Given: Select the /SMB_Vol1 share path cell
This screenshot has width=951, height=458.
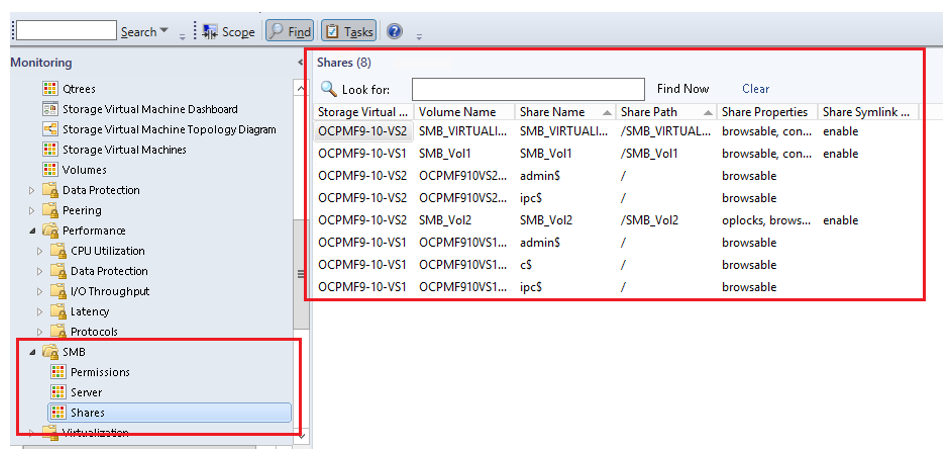Looking at the screenshot, I should click(649, 154).
